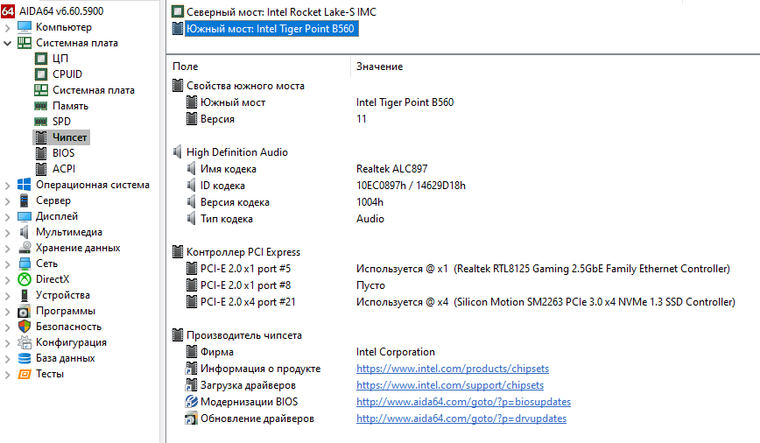Select the Системная плата child tree item

(94, 90)
